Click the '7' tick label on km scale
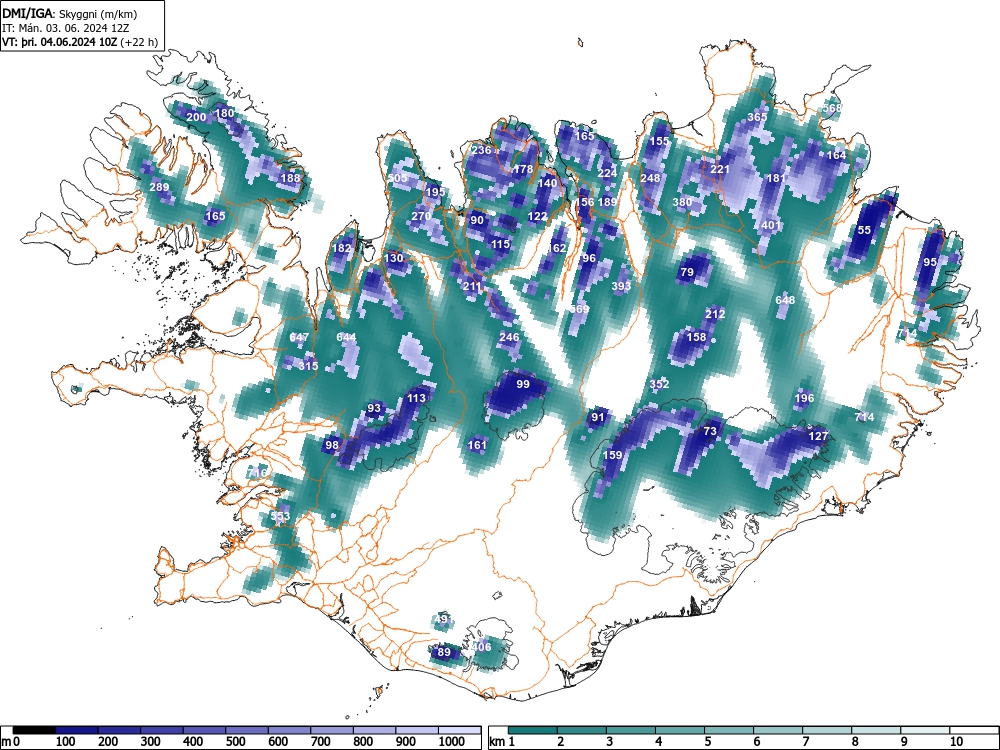1000x750 pixels. point(805,742)
